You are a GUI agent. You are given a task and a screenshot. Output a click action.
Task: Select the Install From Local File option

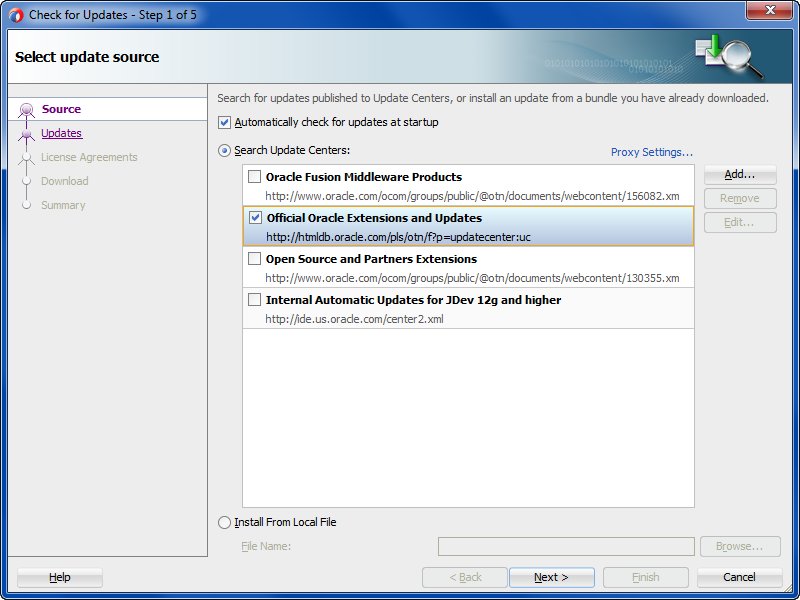point(224,522)
